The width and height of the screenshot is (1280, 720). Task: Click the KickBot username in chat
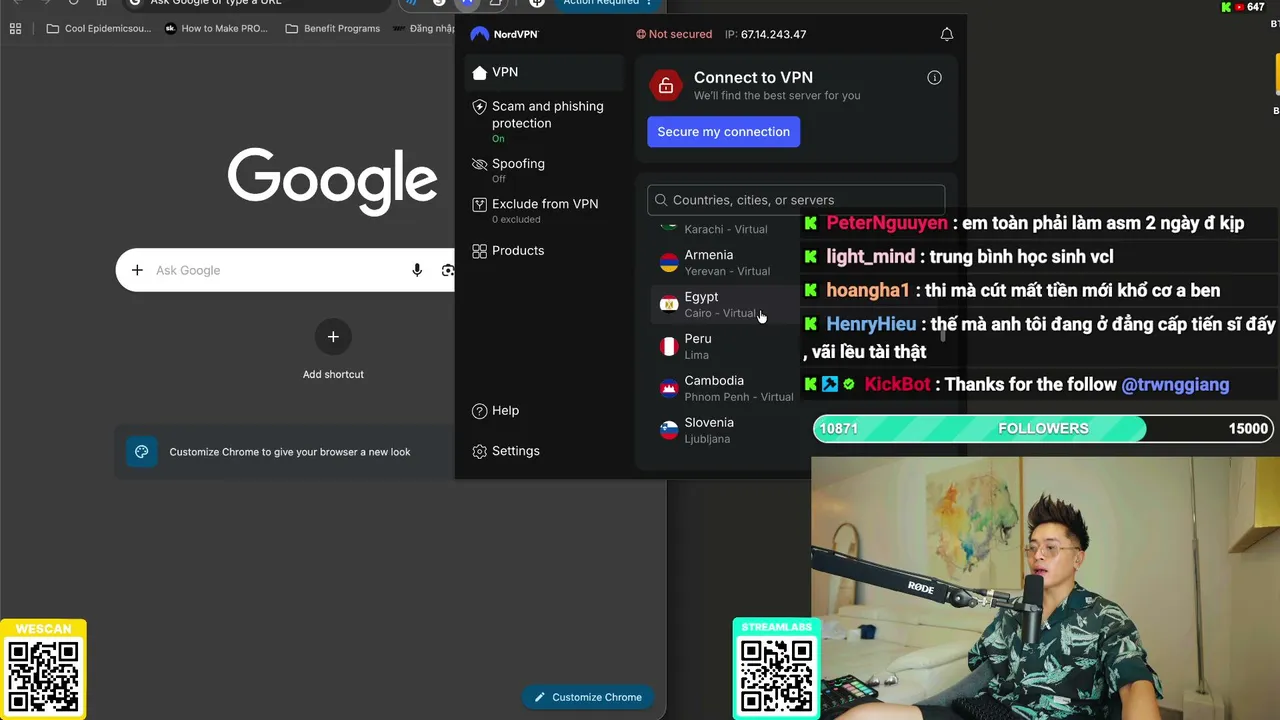coord(897,385)
